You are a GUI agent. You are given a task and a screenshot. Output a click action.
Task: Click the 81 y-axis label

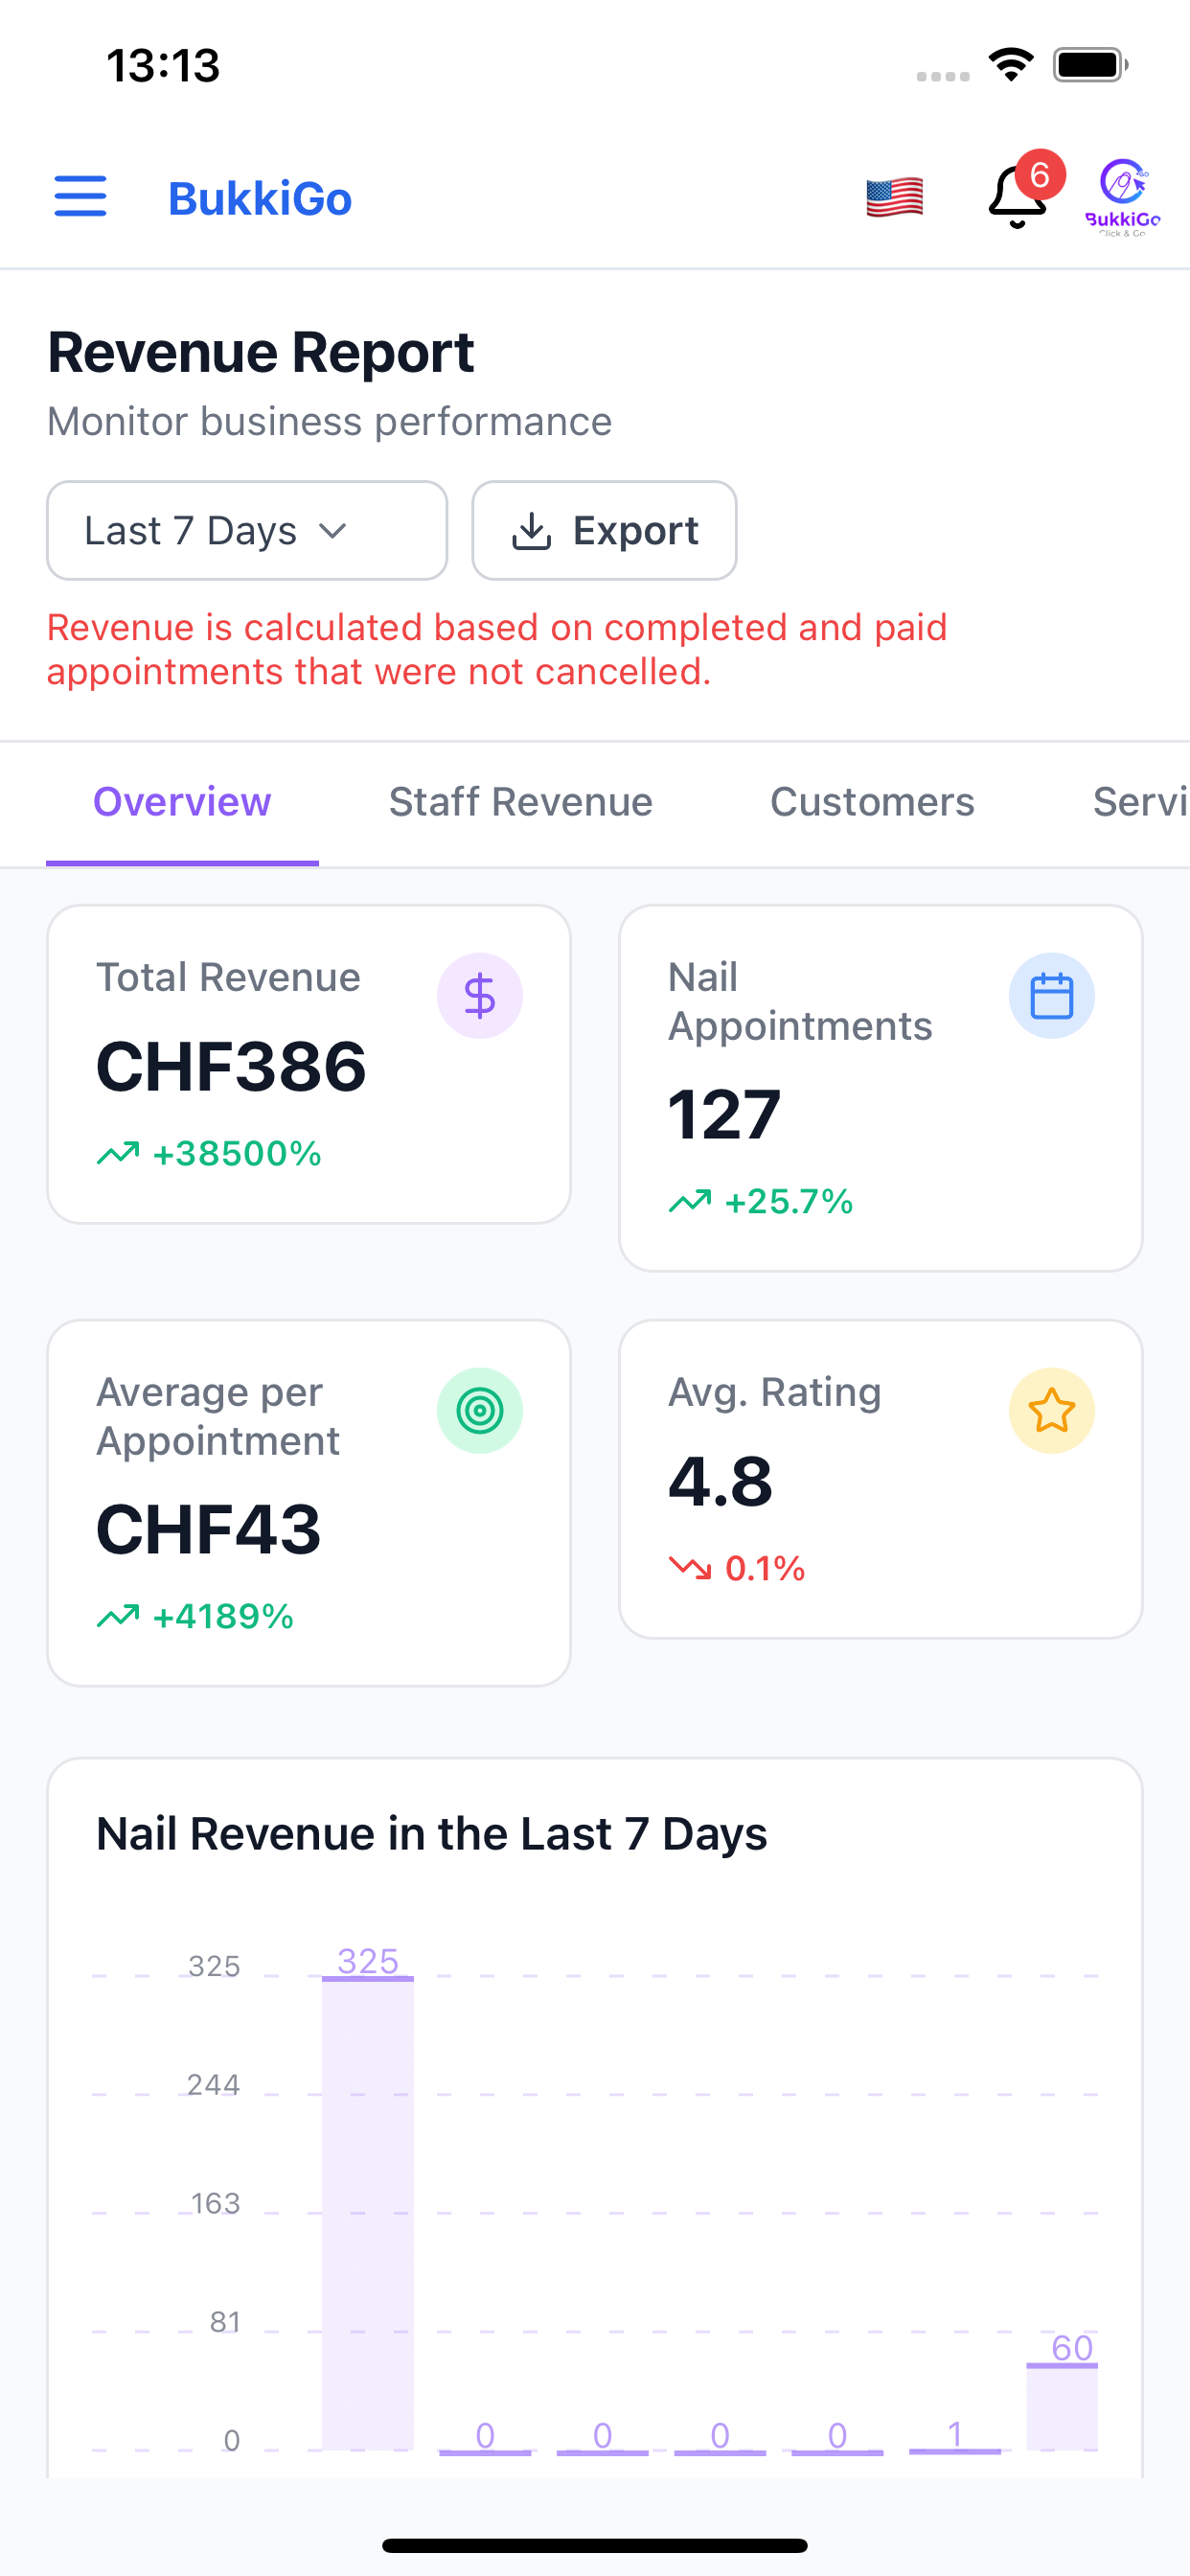[225, 2321]
